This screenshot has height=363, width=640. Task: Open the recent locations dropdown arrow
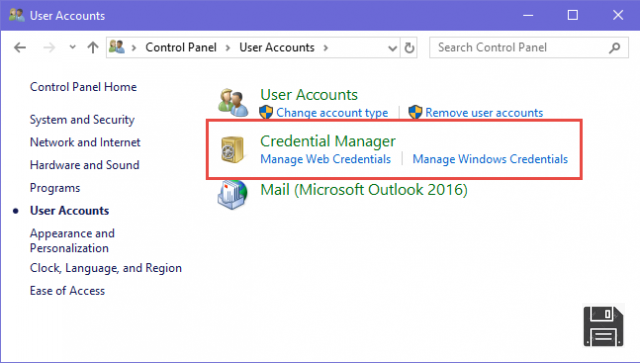[72, 47]
